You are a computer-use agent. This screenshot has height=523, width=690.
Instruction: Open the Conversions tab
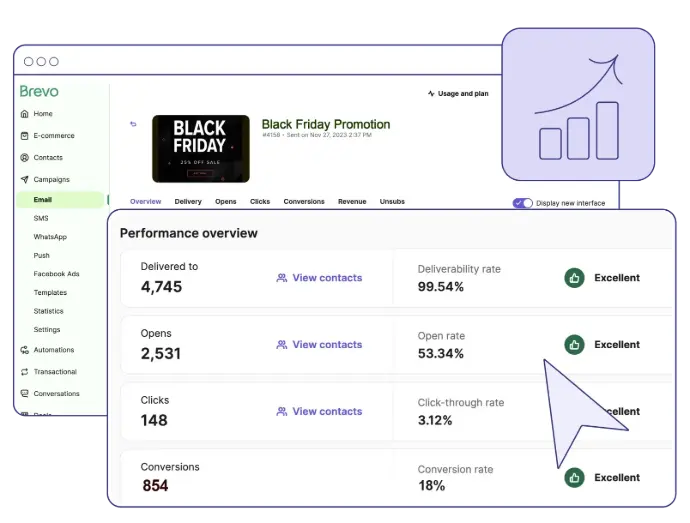(304, 202)
